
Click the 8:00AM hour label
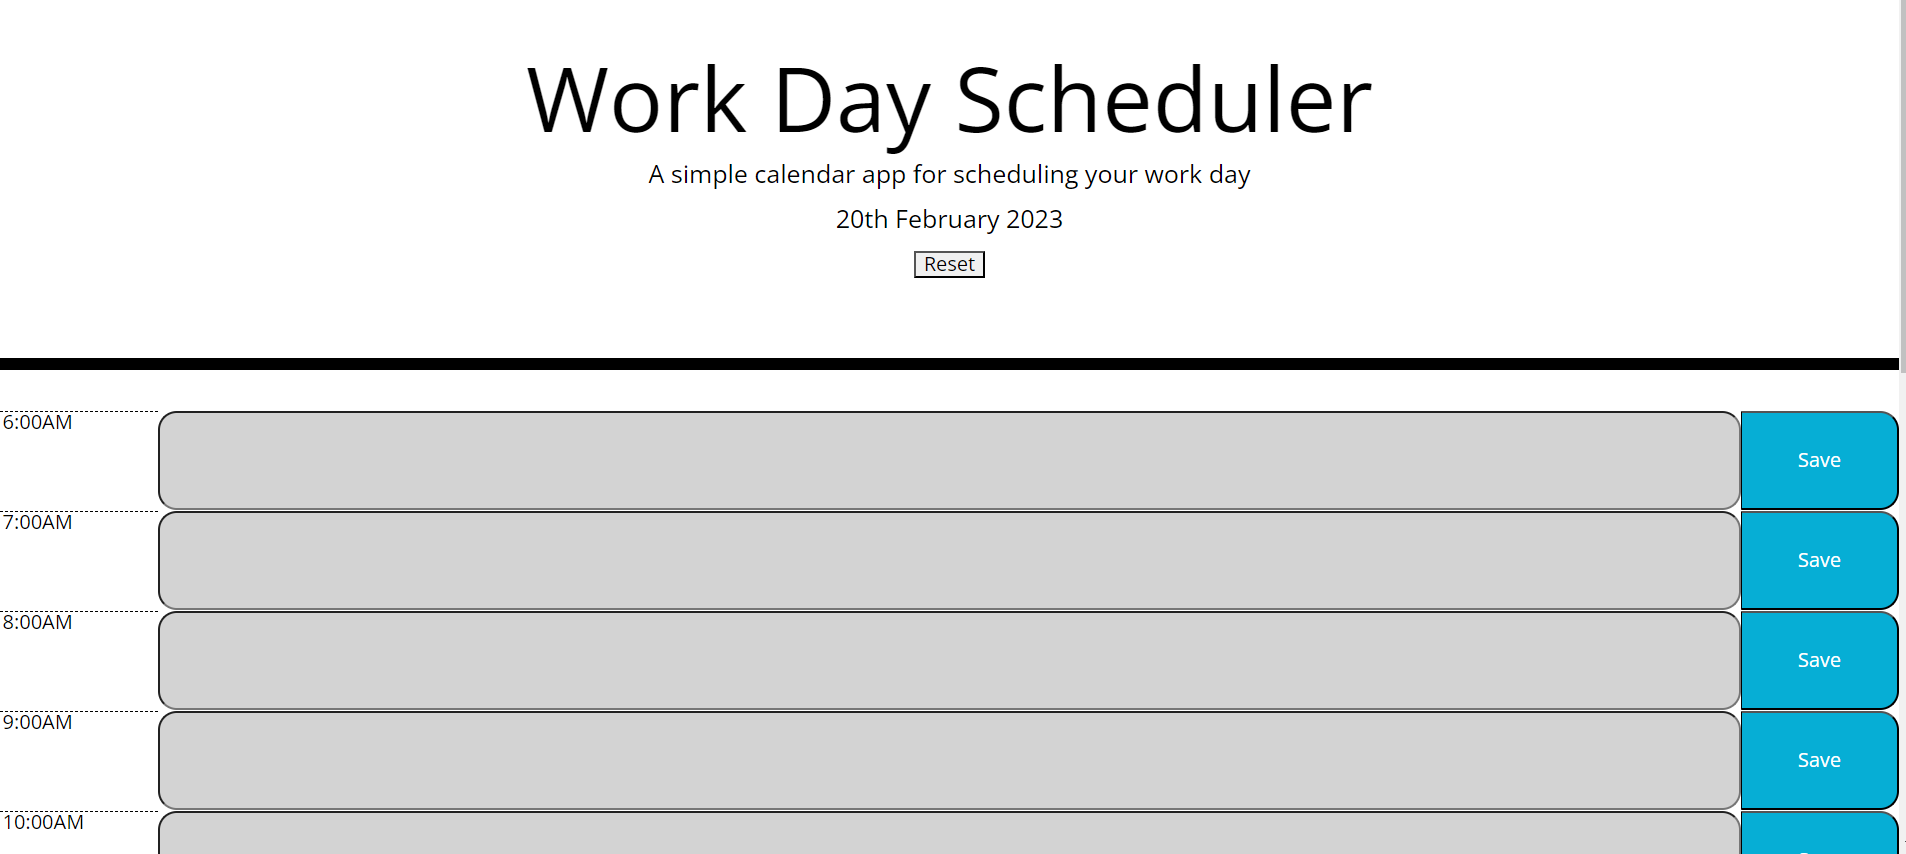pyautogui.click(x=38, y=622)
